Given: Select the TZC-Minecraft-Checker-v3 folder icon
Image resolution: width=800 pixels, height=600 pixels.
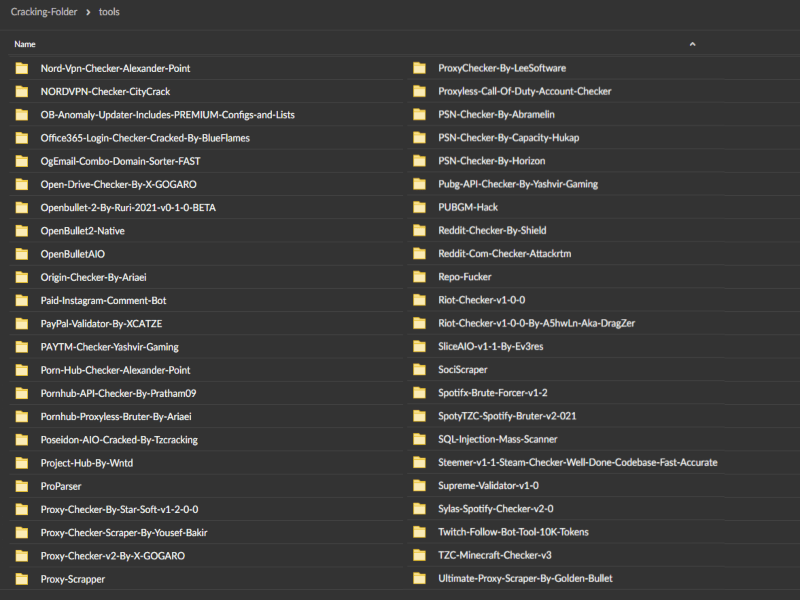Looking at the screenshot, I should pyautogui.click(x=419, y=555).
